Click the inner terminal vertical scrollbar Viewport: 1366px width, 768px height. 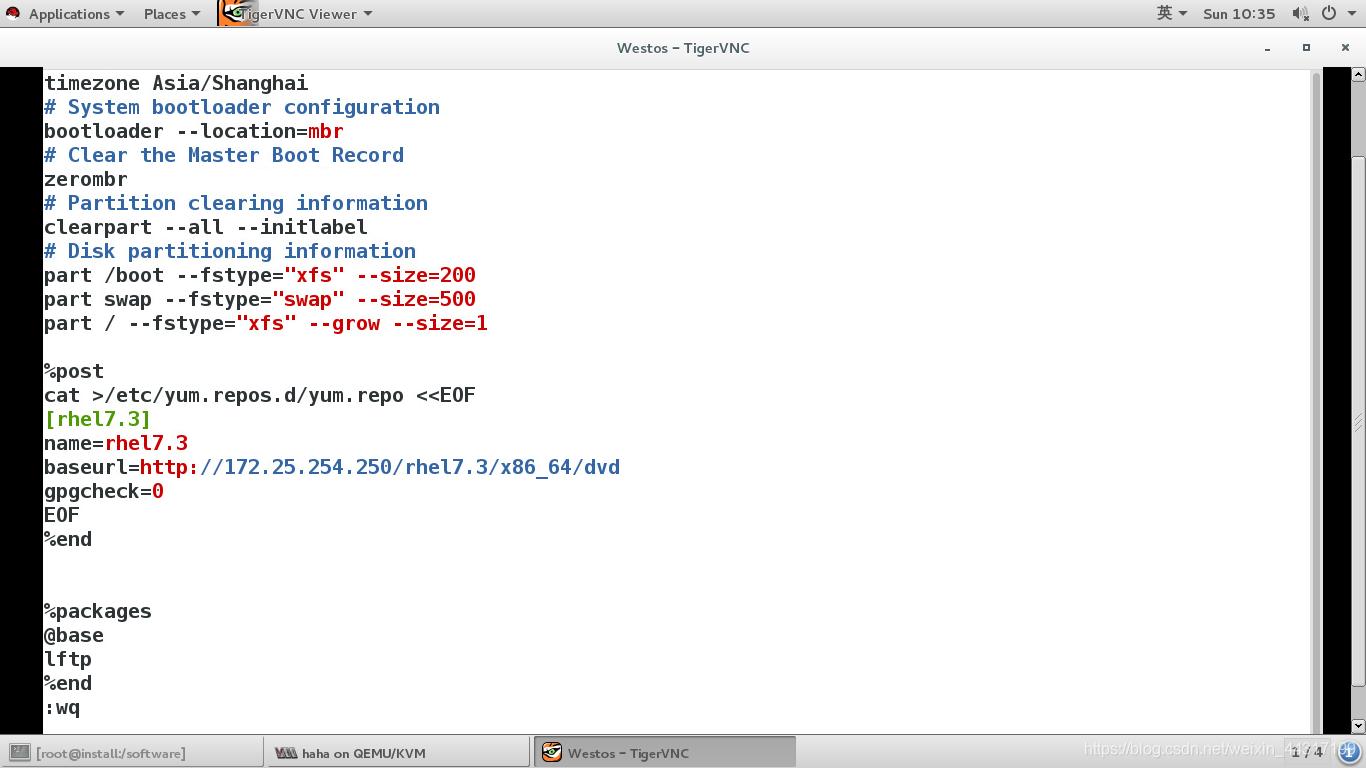(x=1316, y=400)
